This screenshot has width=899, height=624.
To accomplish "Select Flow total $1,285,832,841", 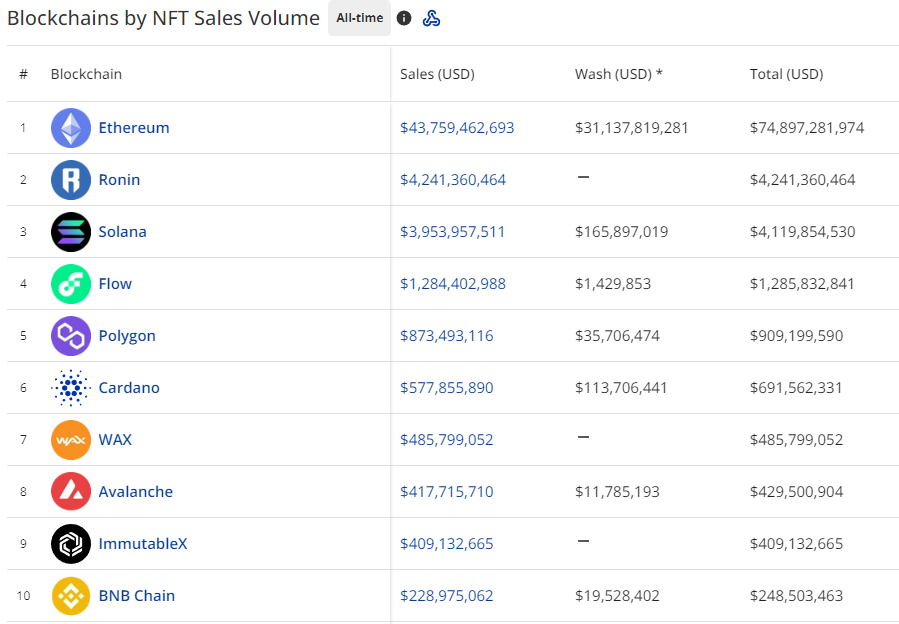I will [x=802, y=284].
